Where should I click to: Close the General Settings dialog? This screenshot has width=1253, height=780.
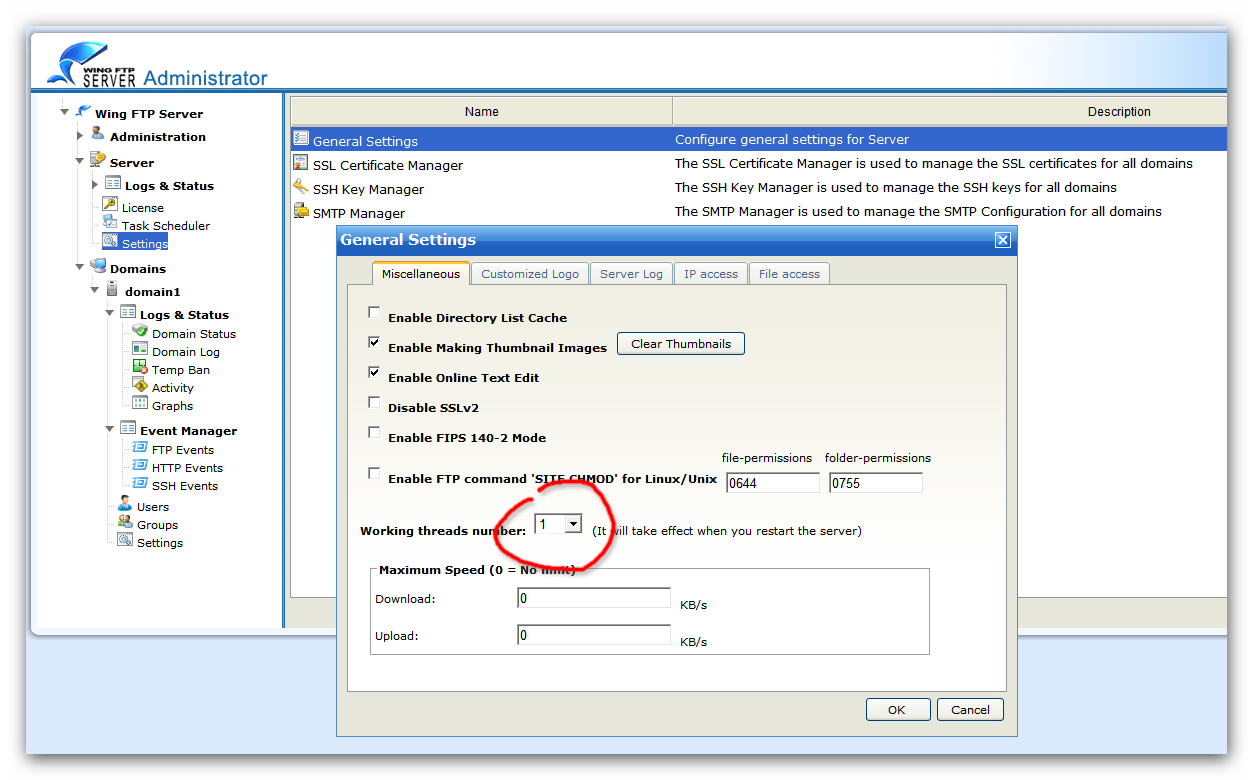(x=1003, y=240)
